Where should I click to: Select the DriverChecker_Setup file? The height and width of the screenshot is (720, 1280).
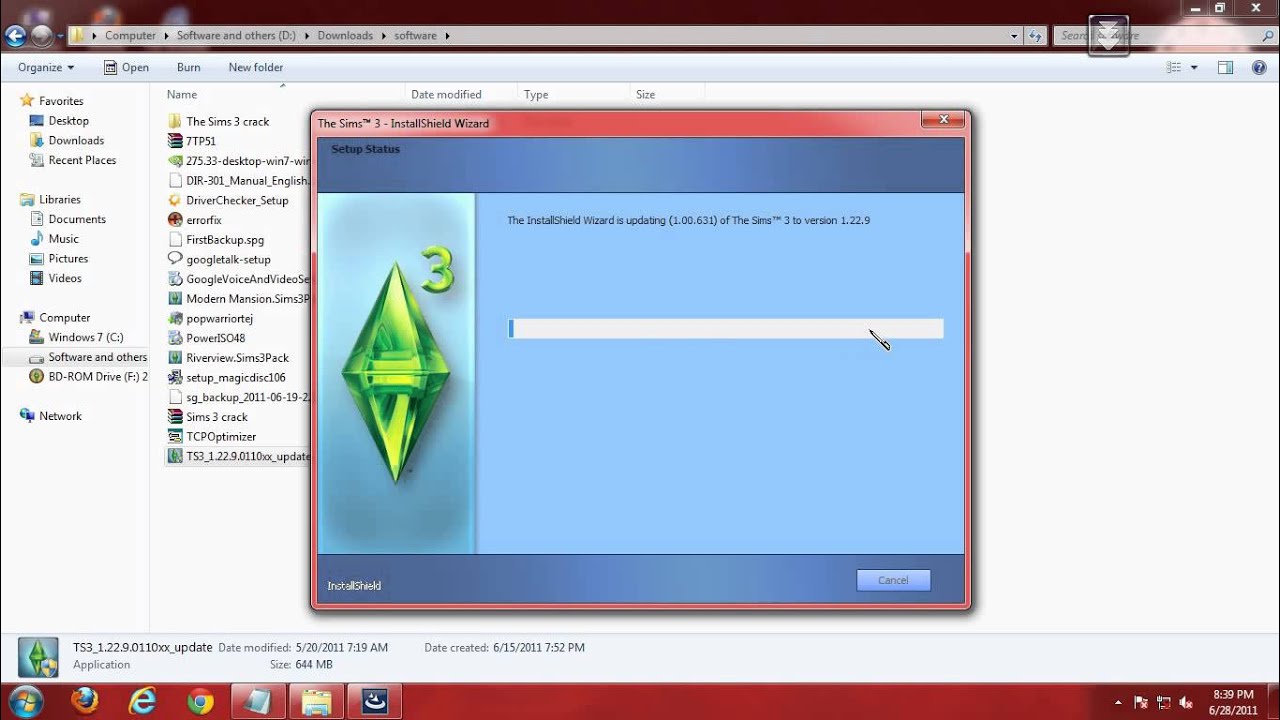click(237, 200)
